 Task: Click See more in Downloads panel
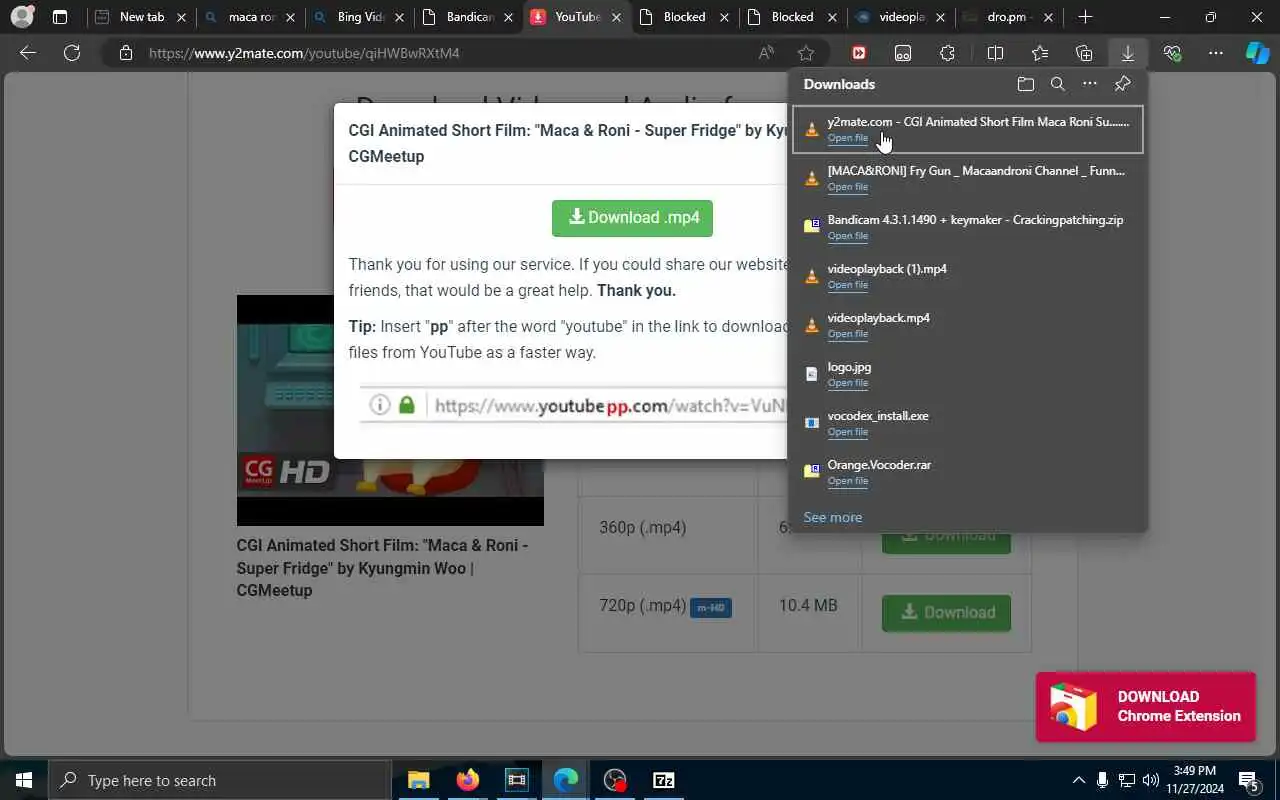click(x=833, y=517)
